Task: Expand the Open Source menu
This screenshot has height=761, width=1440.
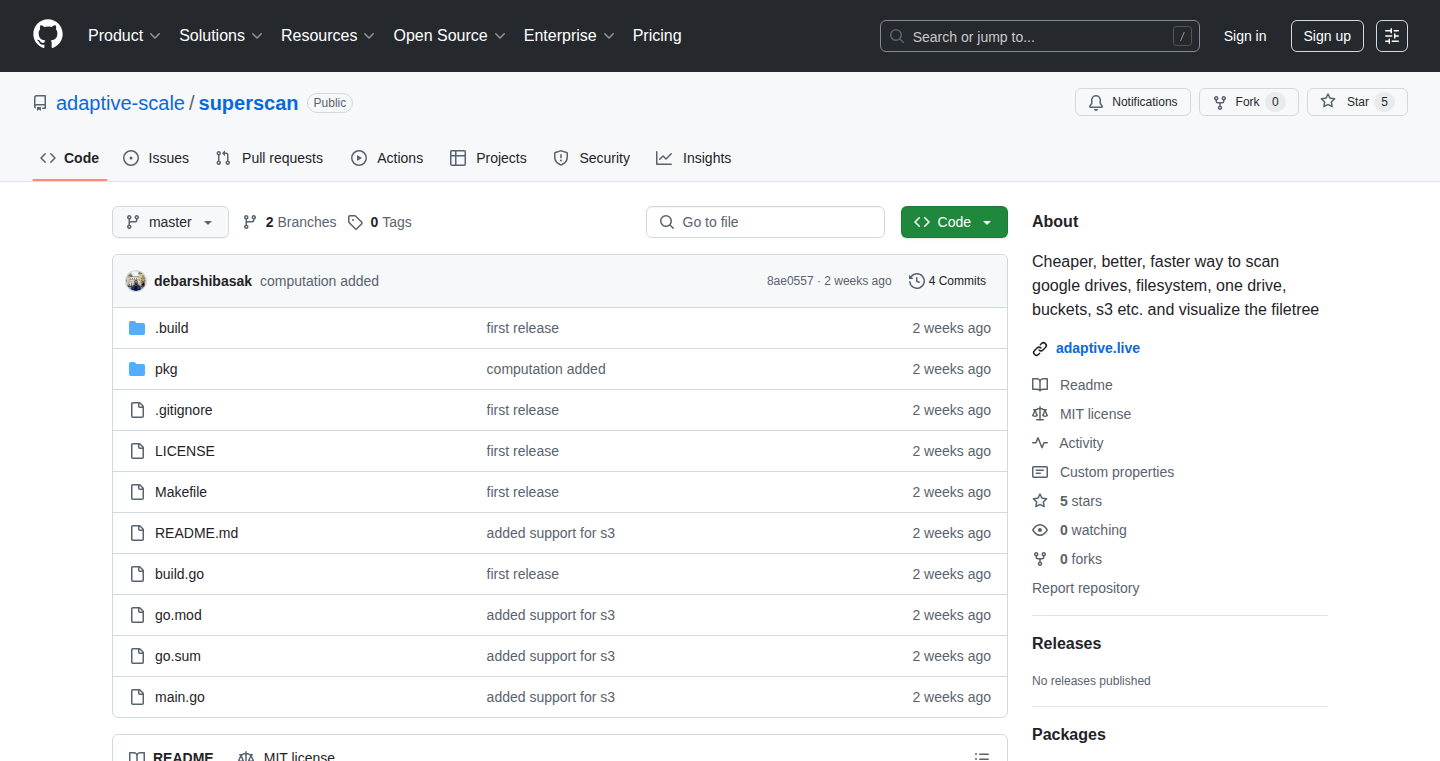Action: point(450,36)
